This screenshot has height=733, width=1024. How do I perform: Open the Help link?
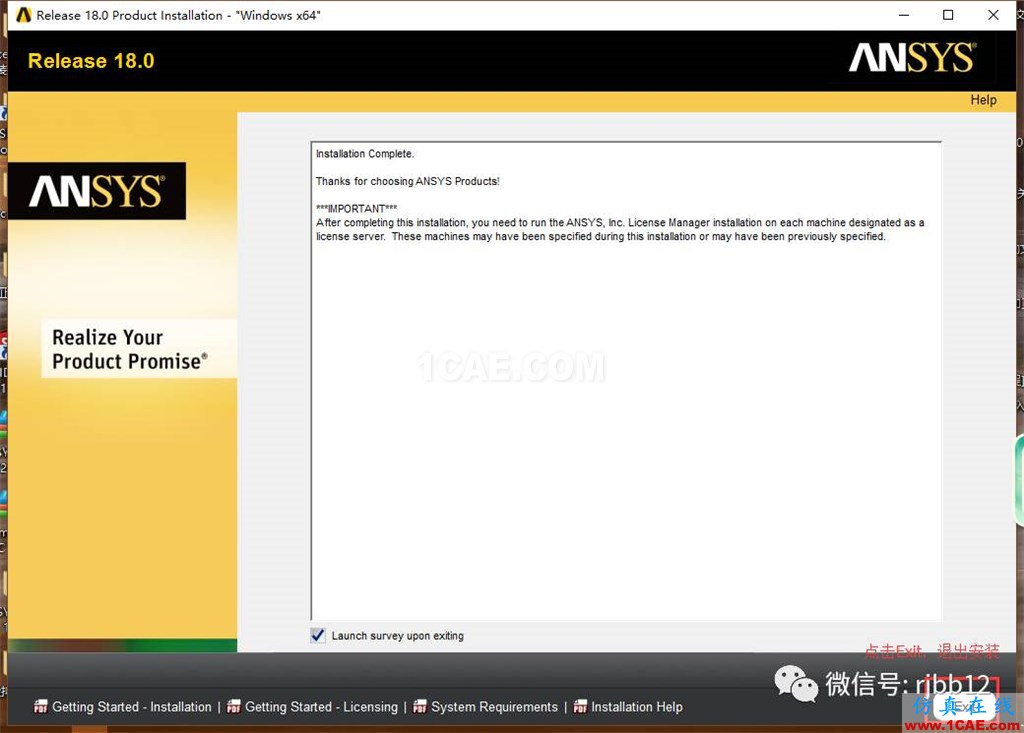tap(983, 100)
